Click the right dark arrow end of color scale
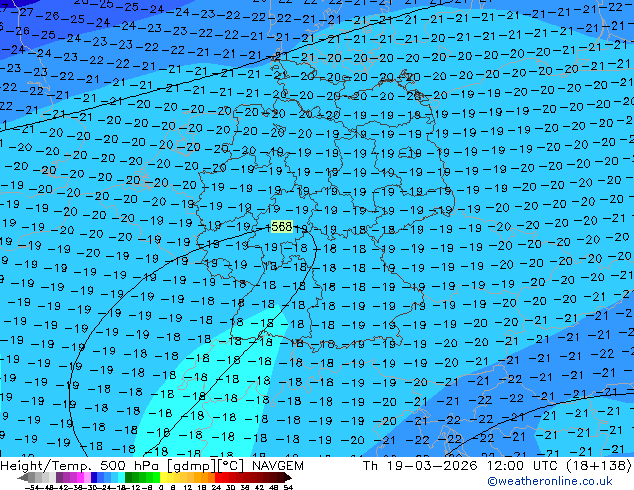 (287, 478)
